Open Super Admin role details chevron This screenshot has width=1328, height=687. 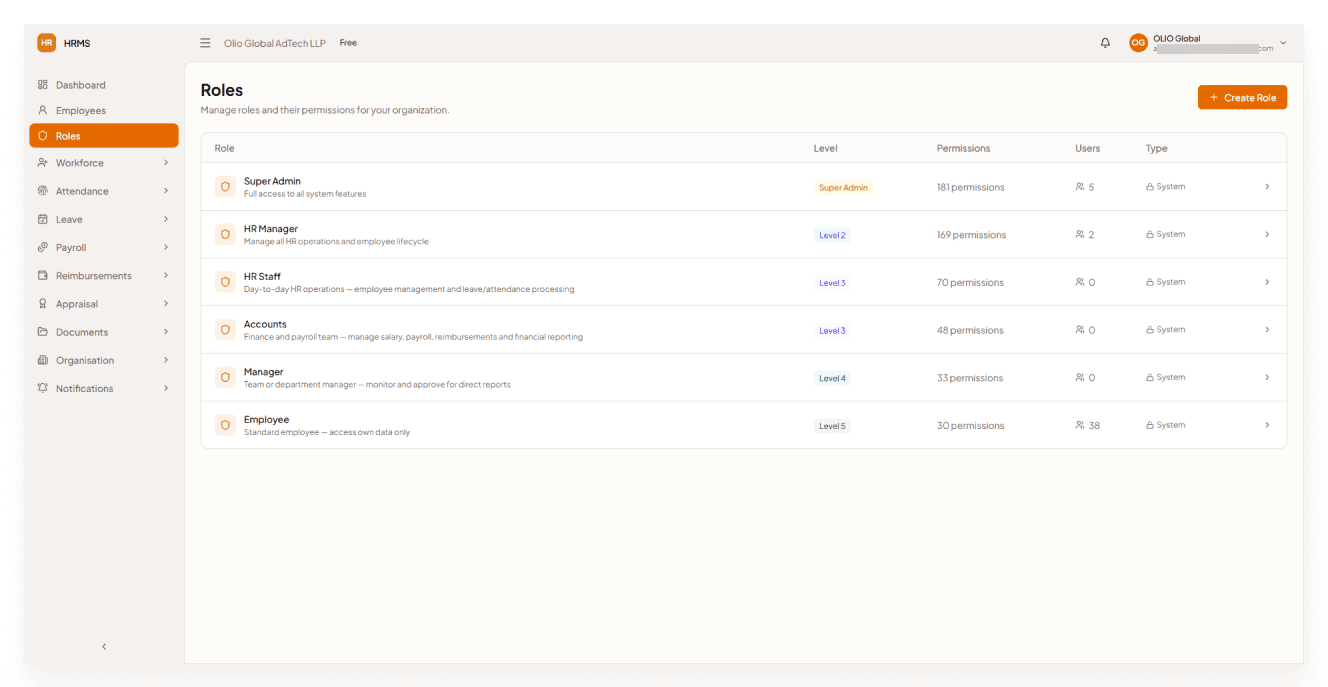pyautogui.click(x=1267, y=187)
